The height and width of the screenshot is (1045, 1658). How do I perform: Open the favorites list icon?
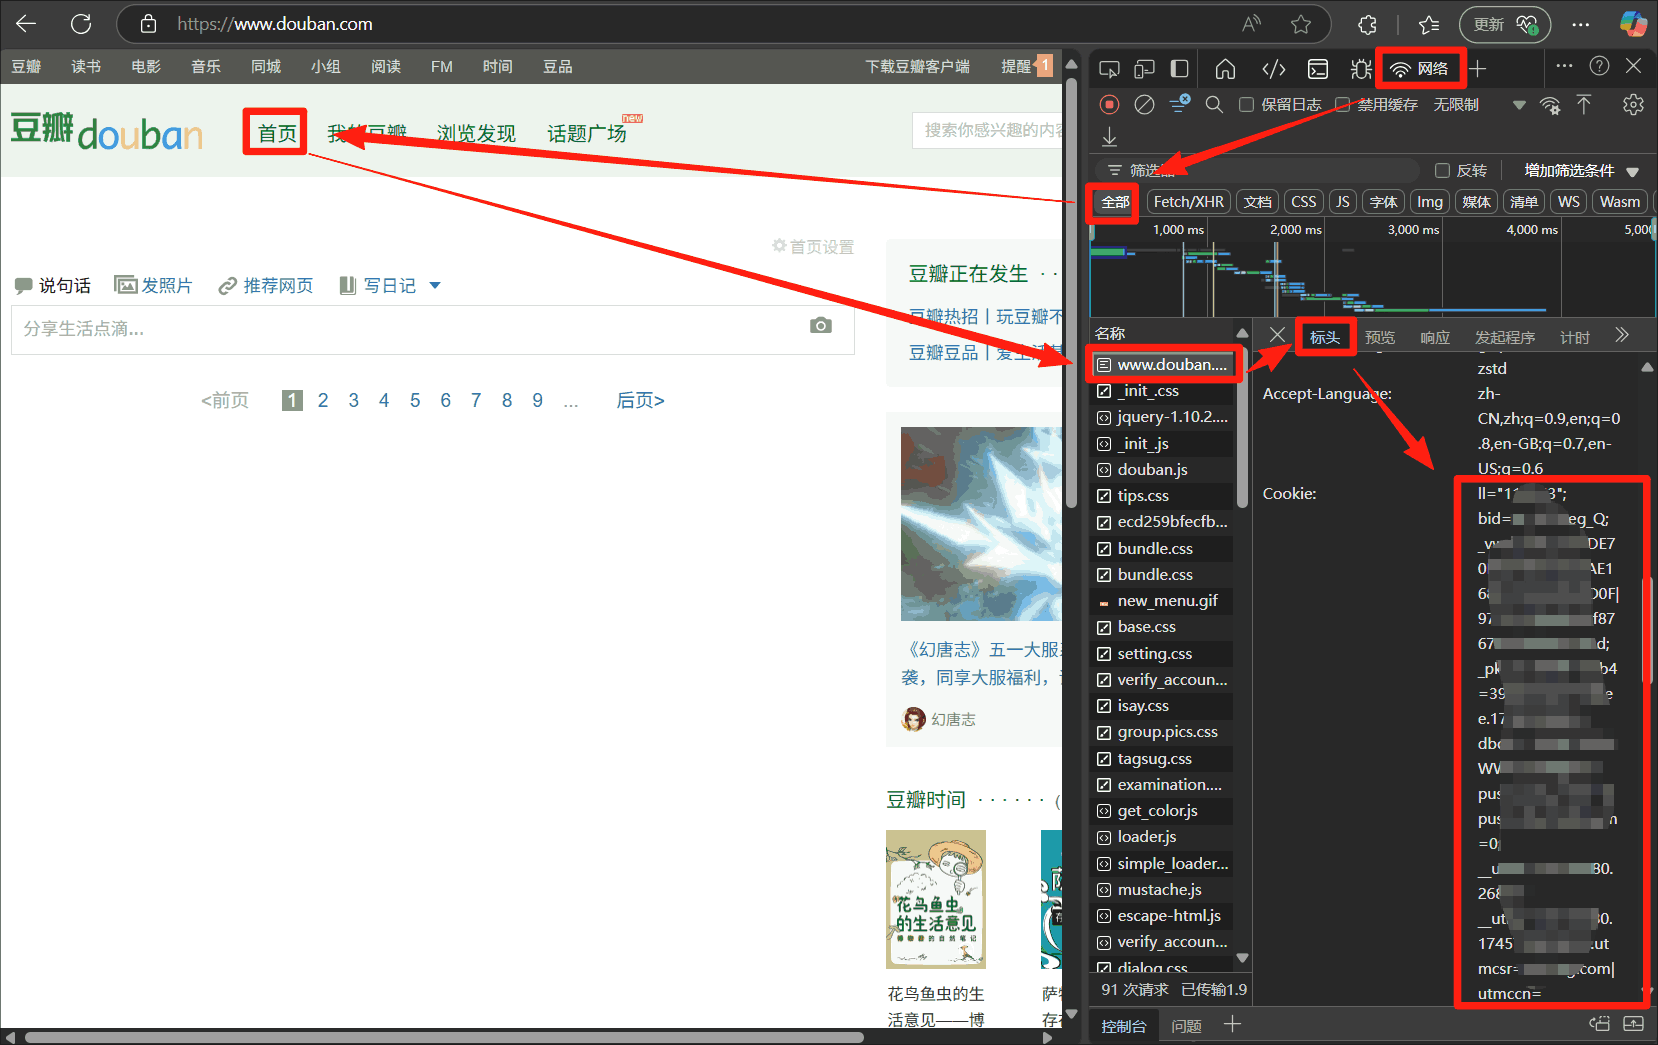[x=1429, y=24]
